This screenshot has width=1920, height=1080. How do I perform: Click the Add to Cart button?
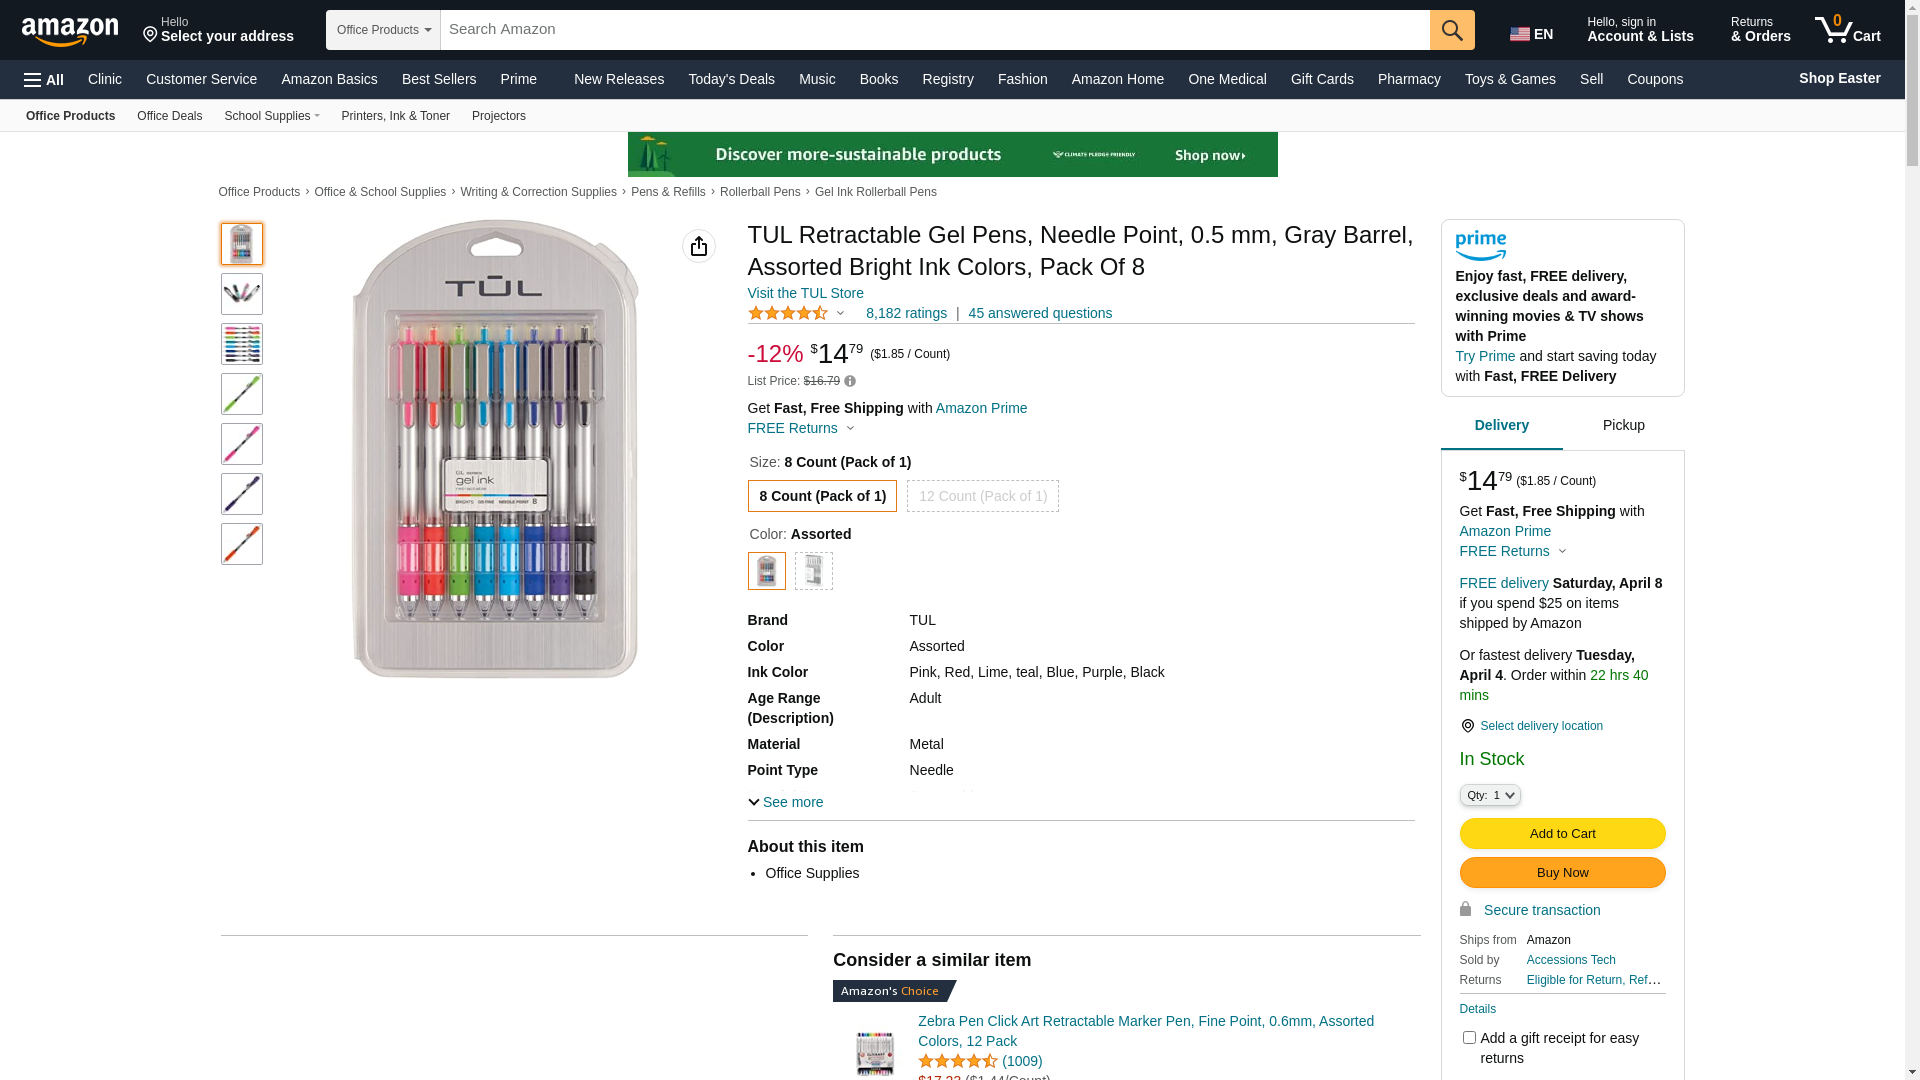pos(1562,834)
